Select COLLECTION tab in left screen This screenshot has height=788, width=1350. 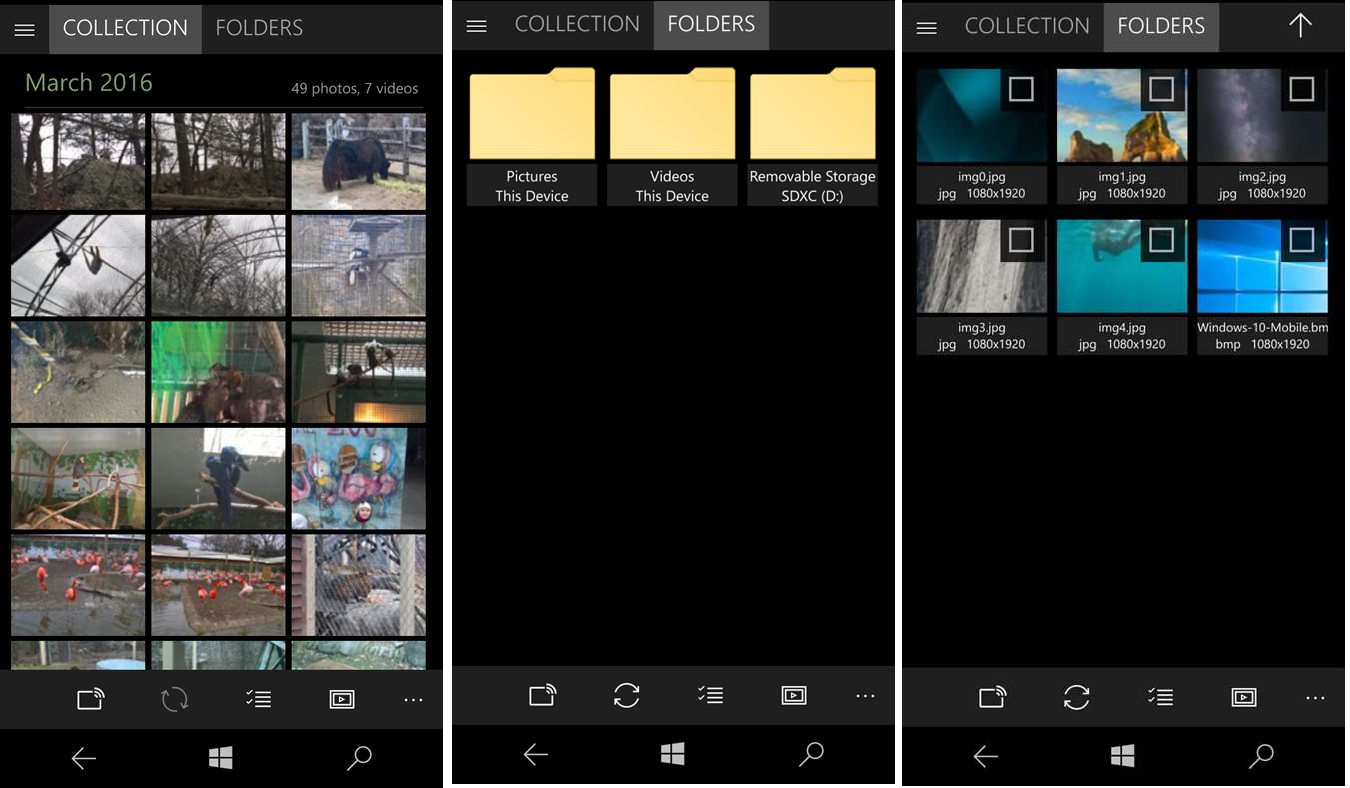pyautogui.click(x=125, y=28)
